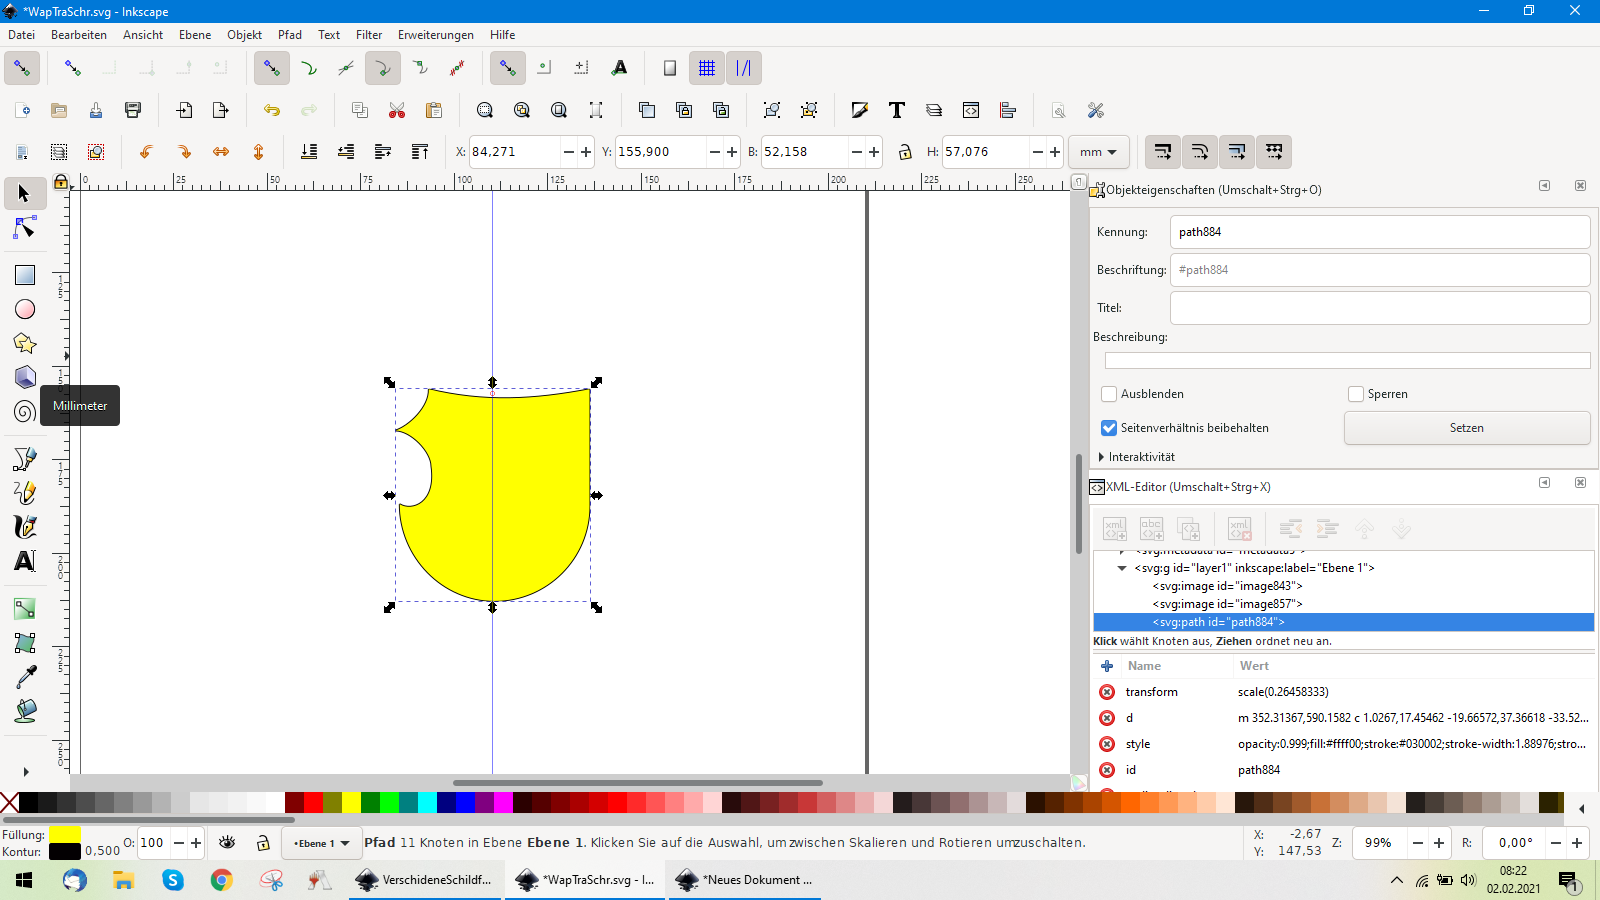The image size is (1600, 900).
Task: Open the Ebene 1 layer dropdown
Action: tap(321, 843)
